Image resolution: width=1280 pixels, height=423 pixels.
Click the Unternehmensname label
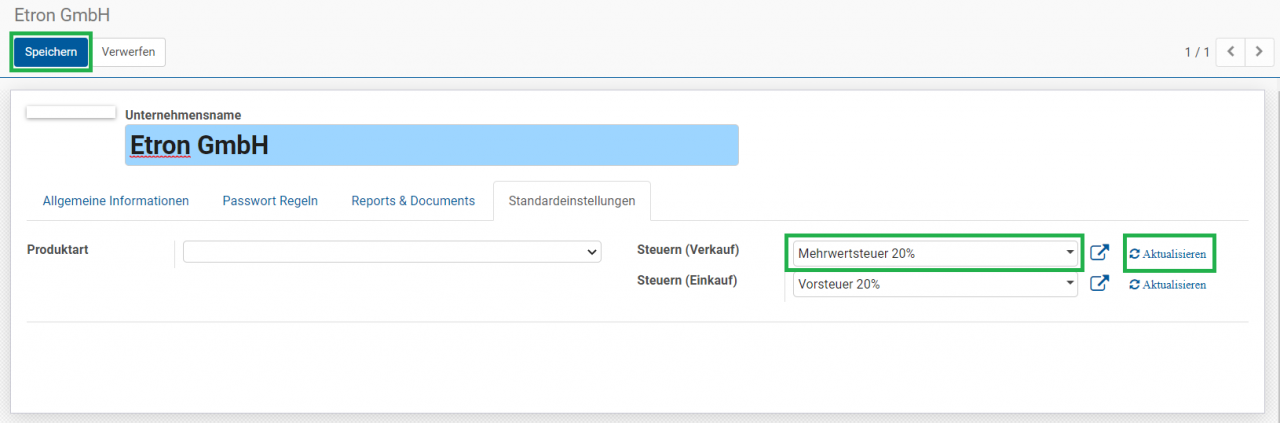(x=183, y=115)
